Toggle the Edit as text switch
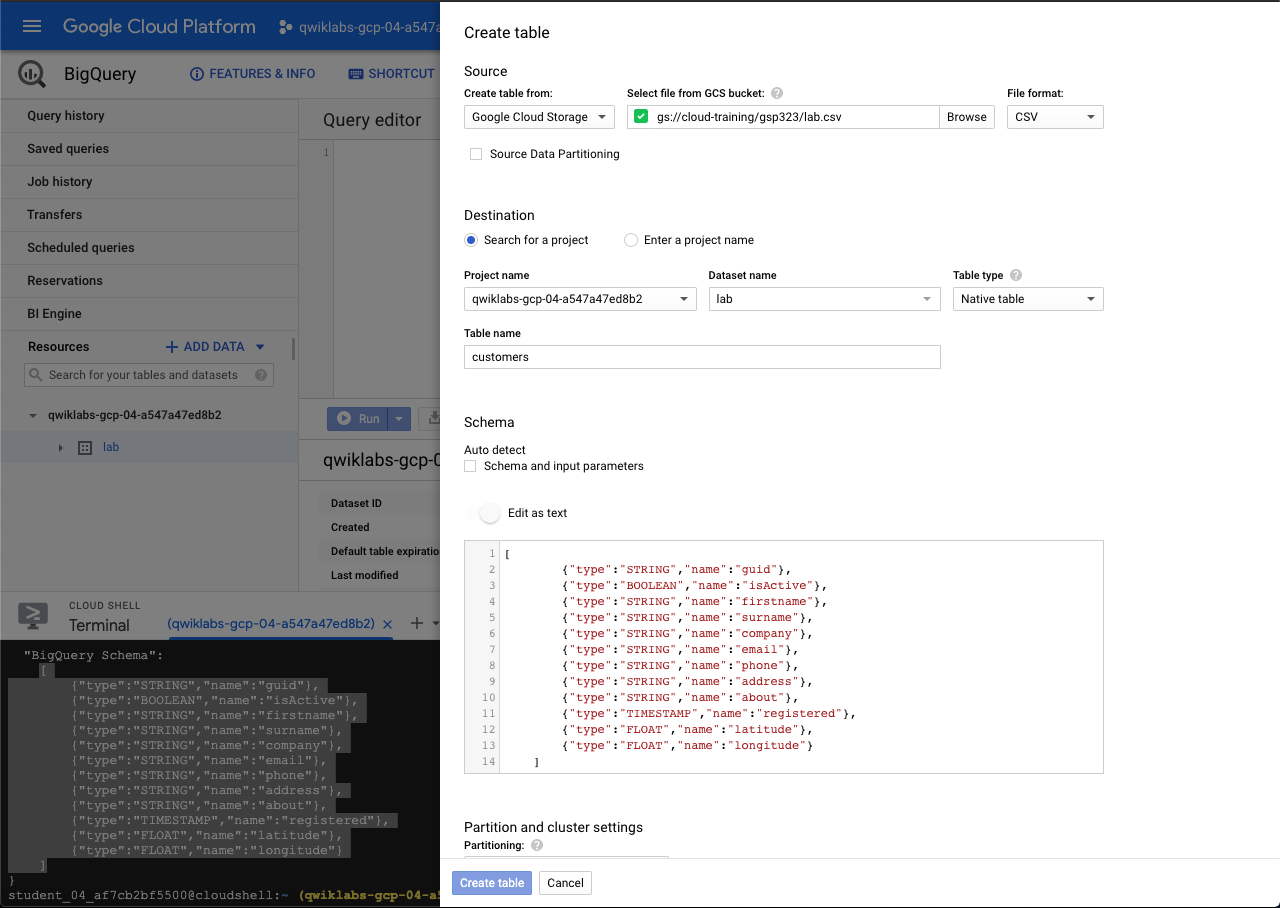 click(482, 513)
